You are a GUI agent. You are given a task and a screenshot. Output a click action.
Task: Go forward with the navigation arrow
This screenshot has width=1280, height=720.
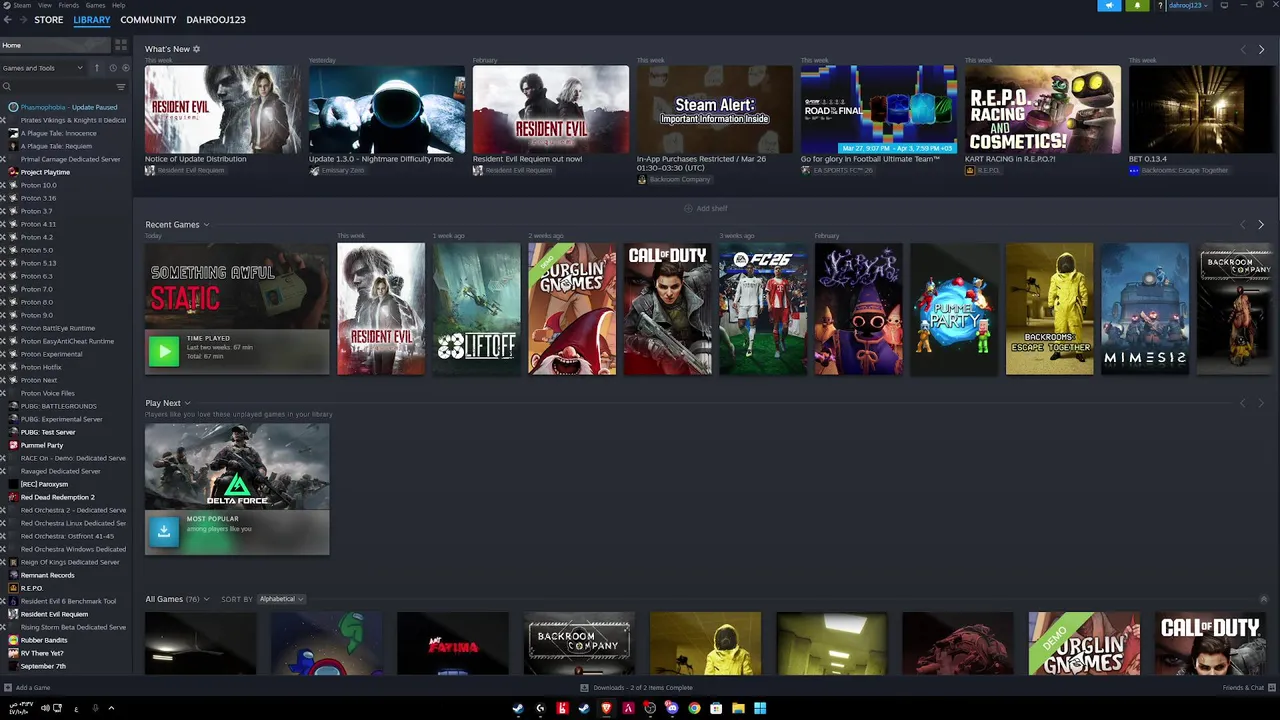click(25, 20)
